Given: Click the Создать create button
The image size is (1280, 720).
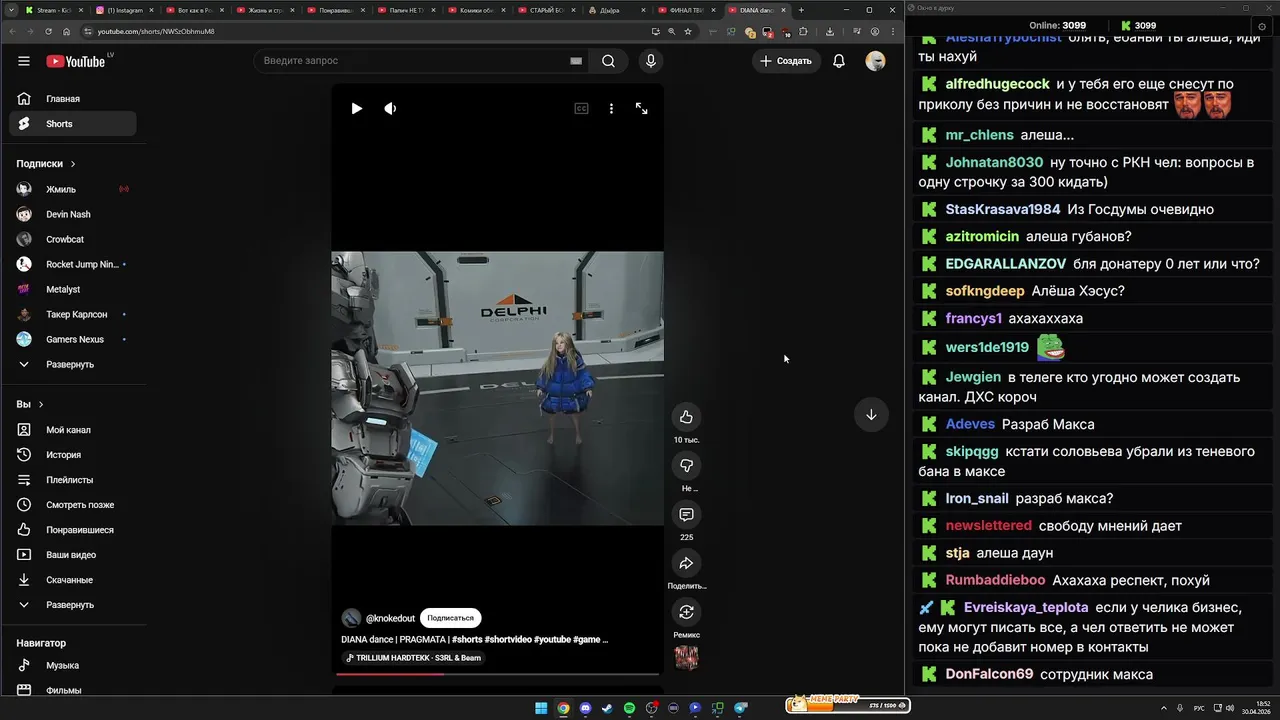Looking at the screenshot, I should (787, 61).
